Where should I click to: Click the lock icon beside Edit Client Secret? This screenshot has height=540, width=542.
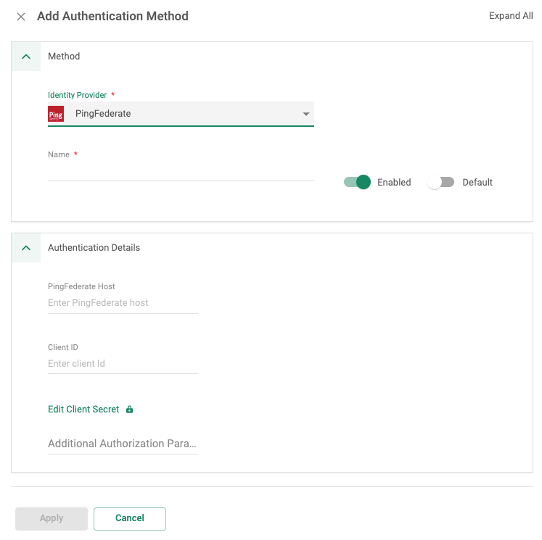(129, 409)
